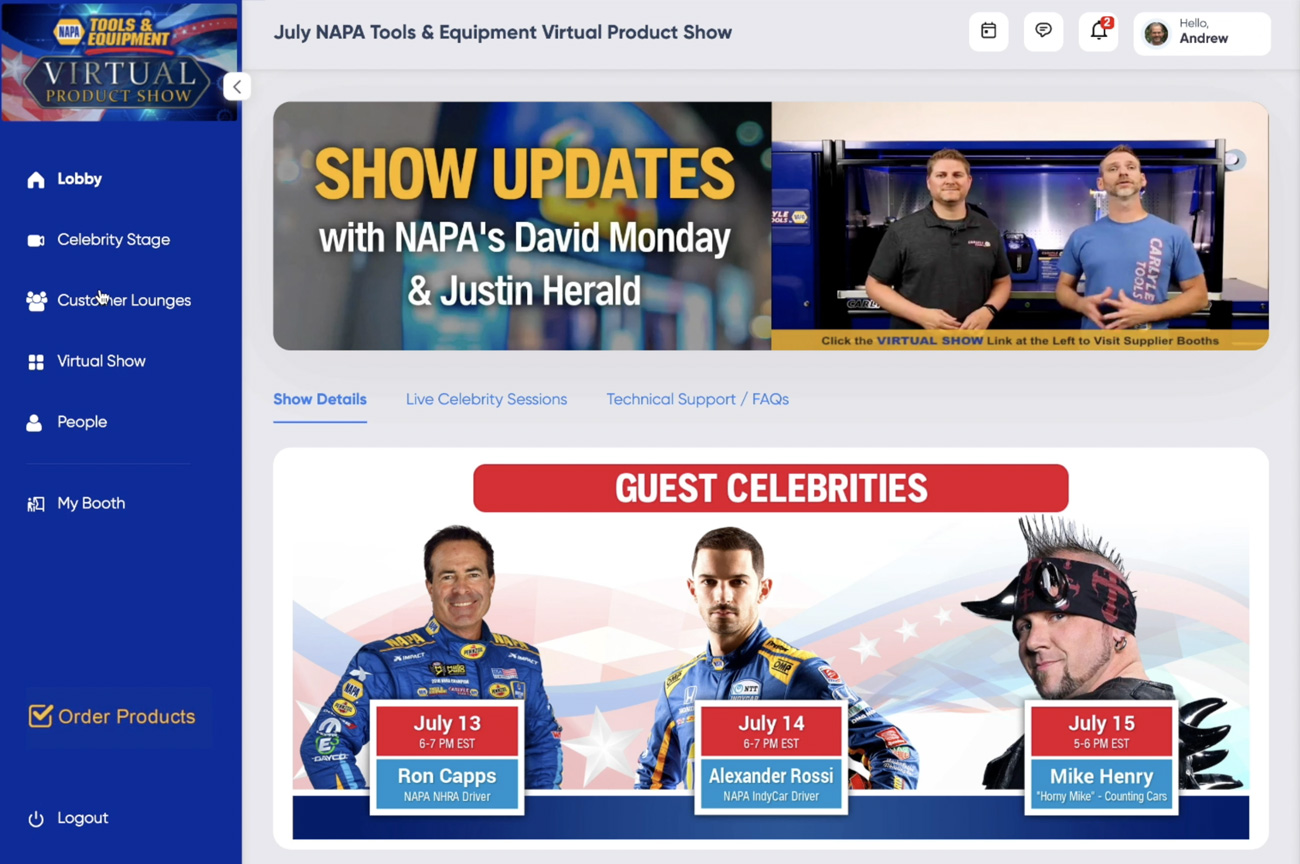Screen dimensions: 1300x864
Task: Click the NAPA Virtual Product Show logo
Action: click(x=119, y=62)
